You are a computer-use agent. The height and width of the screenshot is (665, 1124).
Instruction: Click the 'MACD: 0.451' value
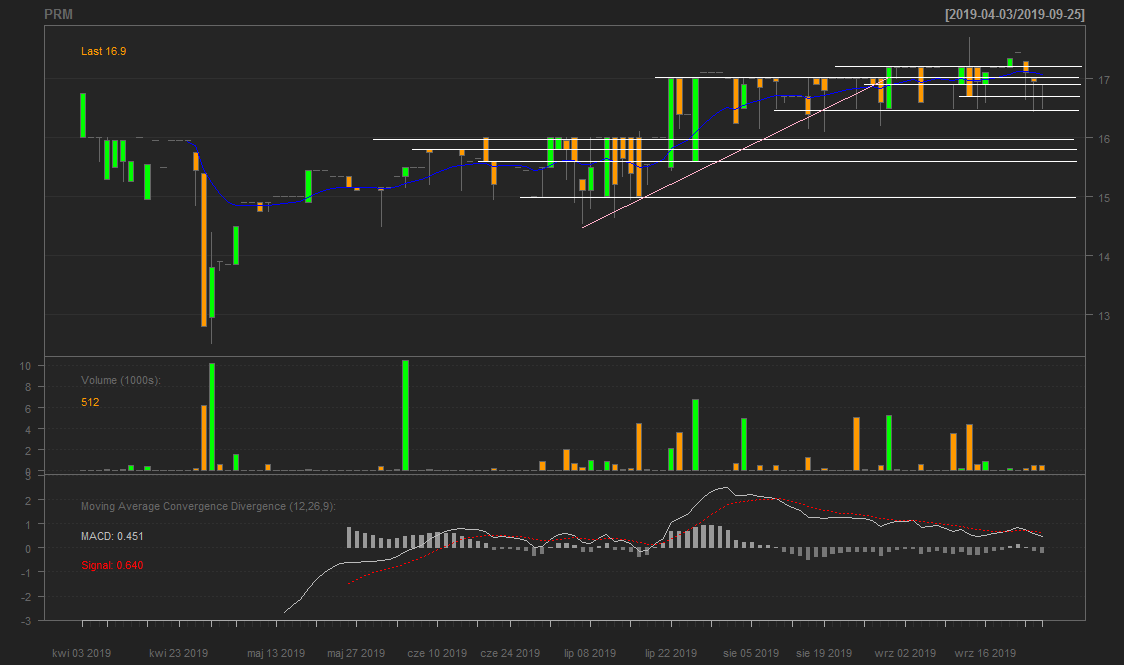[112, 537]
